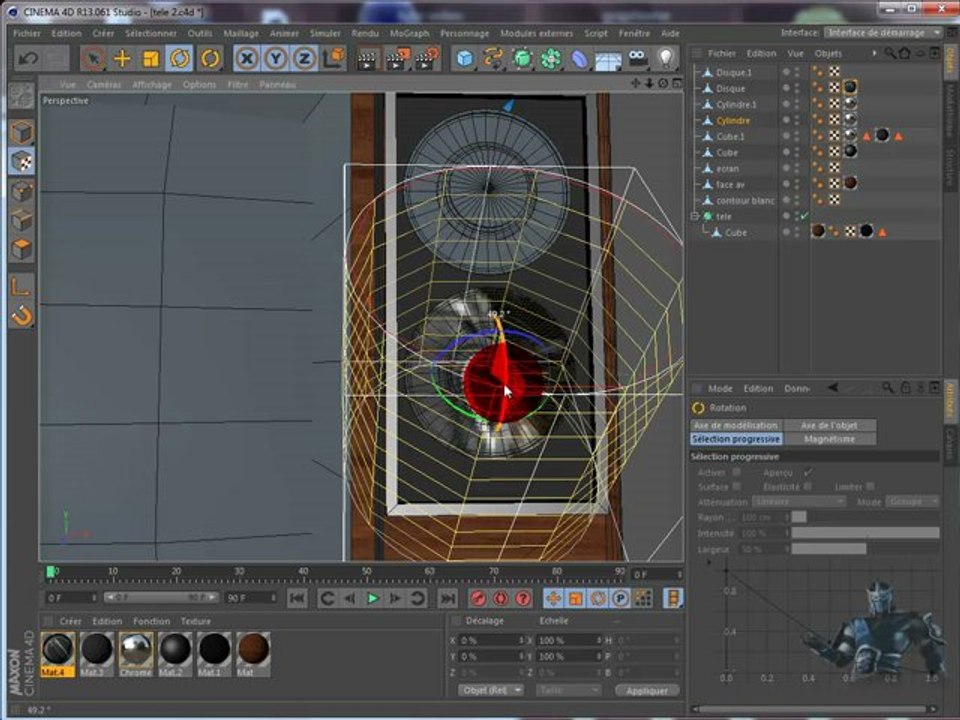Viewport: 960px width, 720px height.
Task: Select the Move tool in top toolbar
Action: coord(122,59)
